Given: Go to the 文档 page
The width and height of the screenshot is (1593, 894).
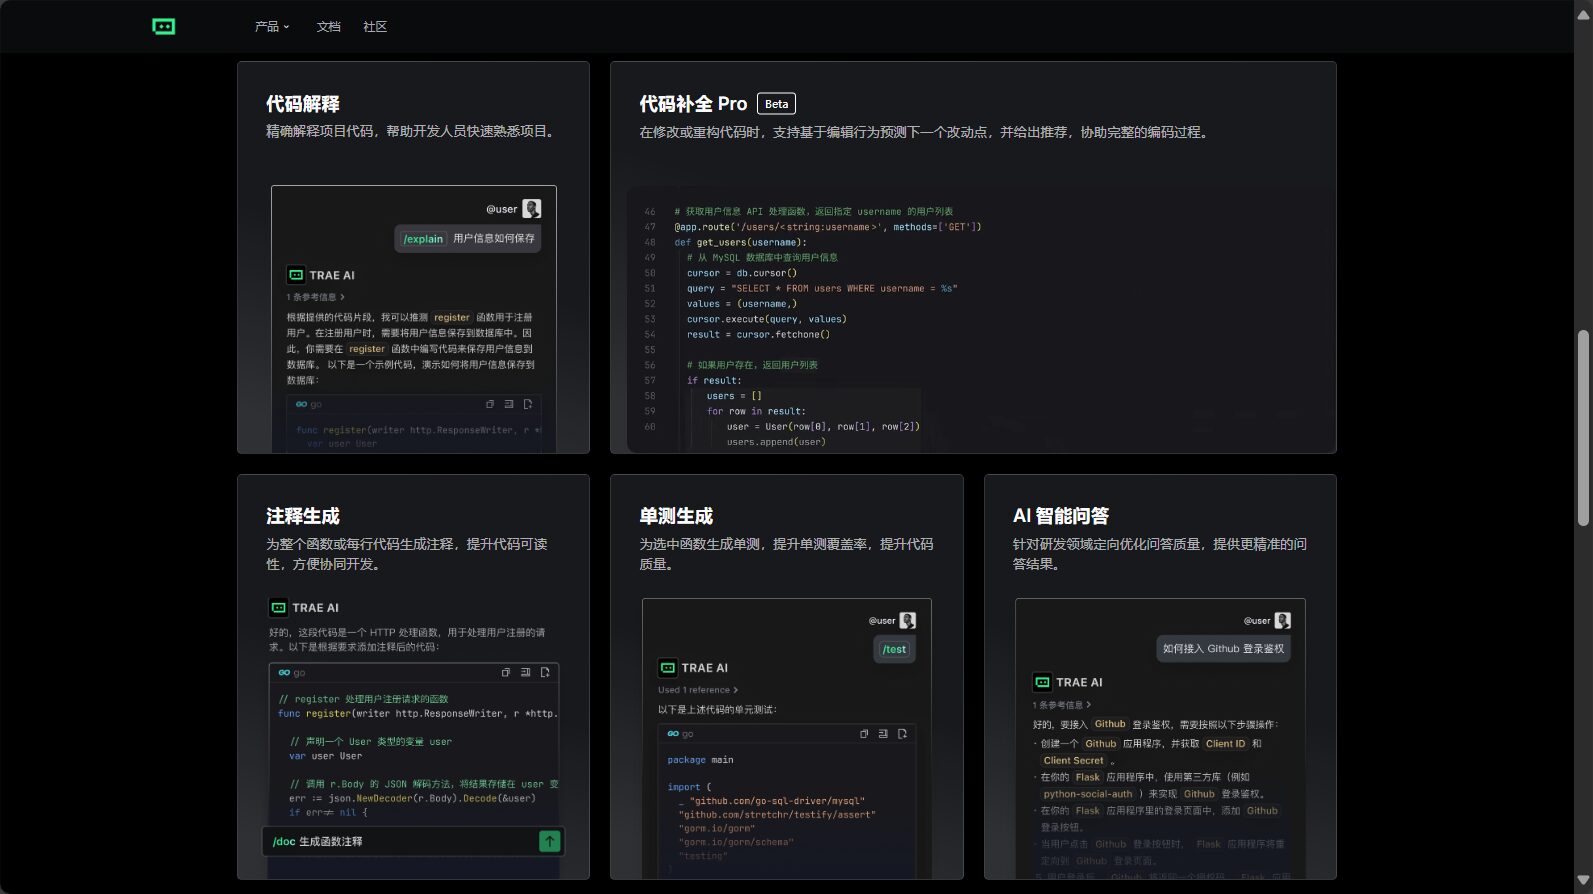Looking at the screenshot, I should coord(329,27).
